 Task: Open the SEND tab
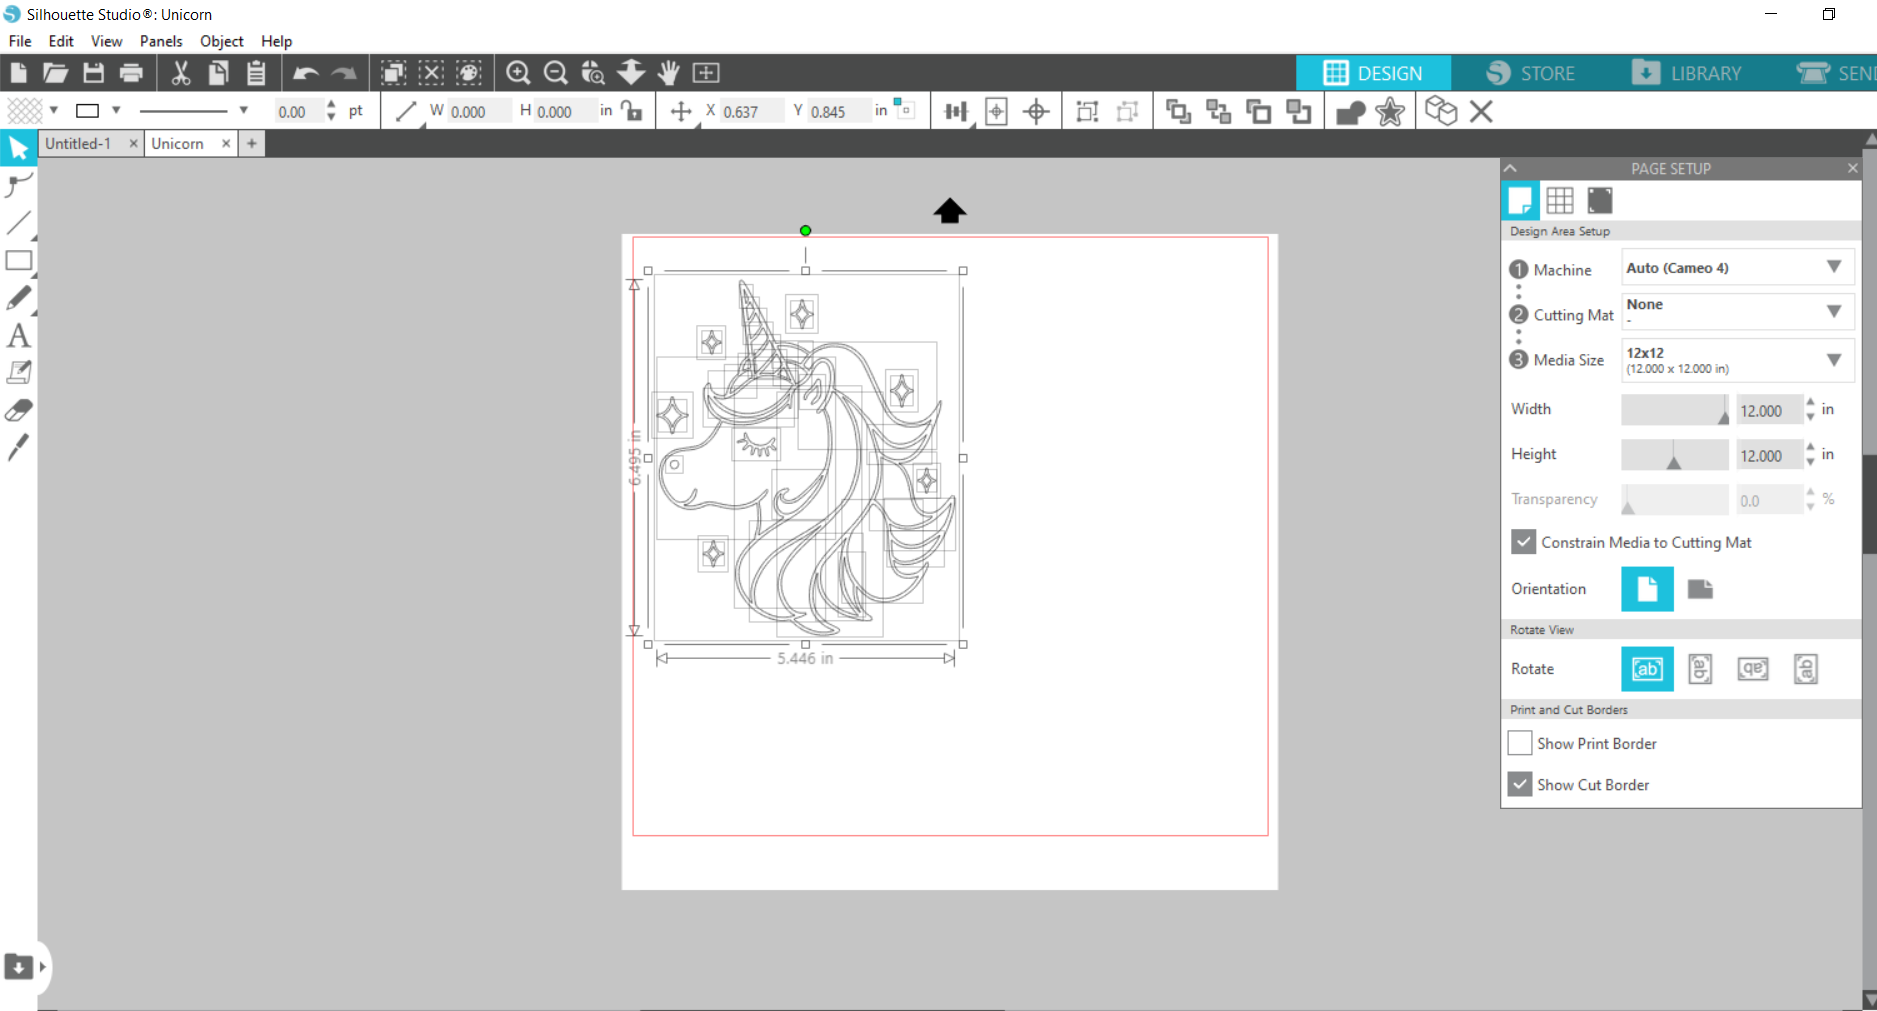pos(1836,73)
